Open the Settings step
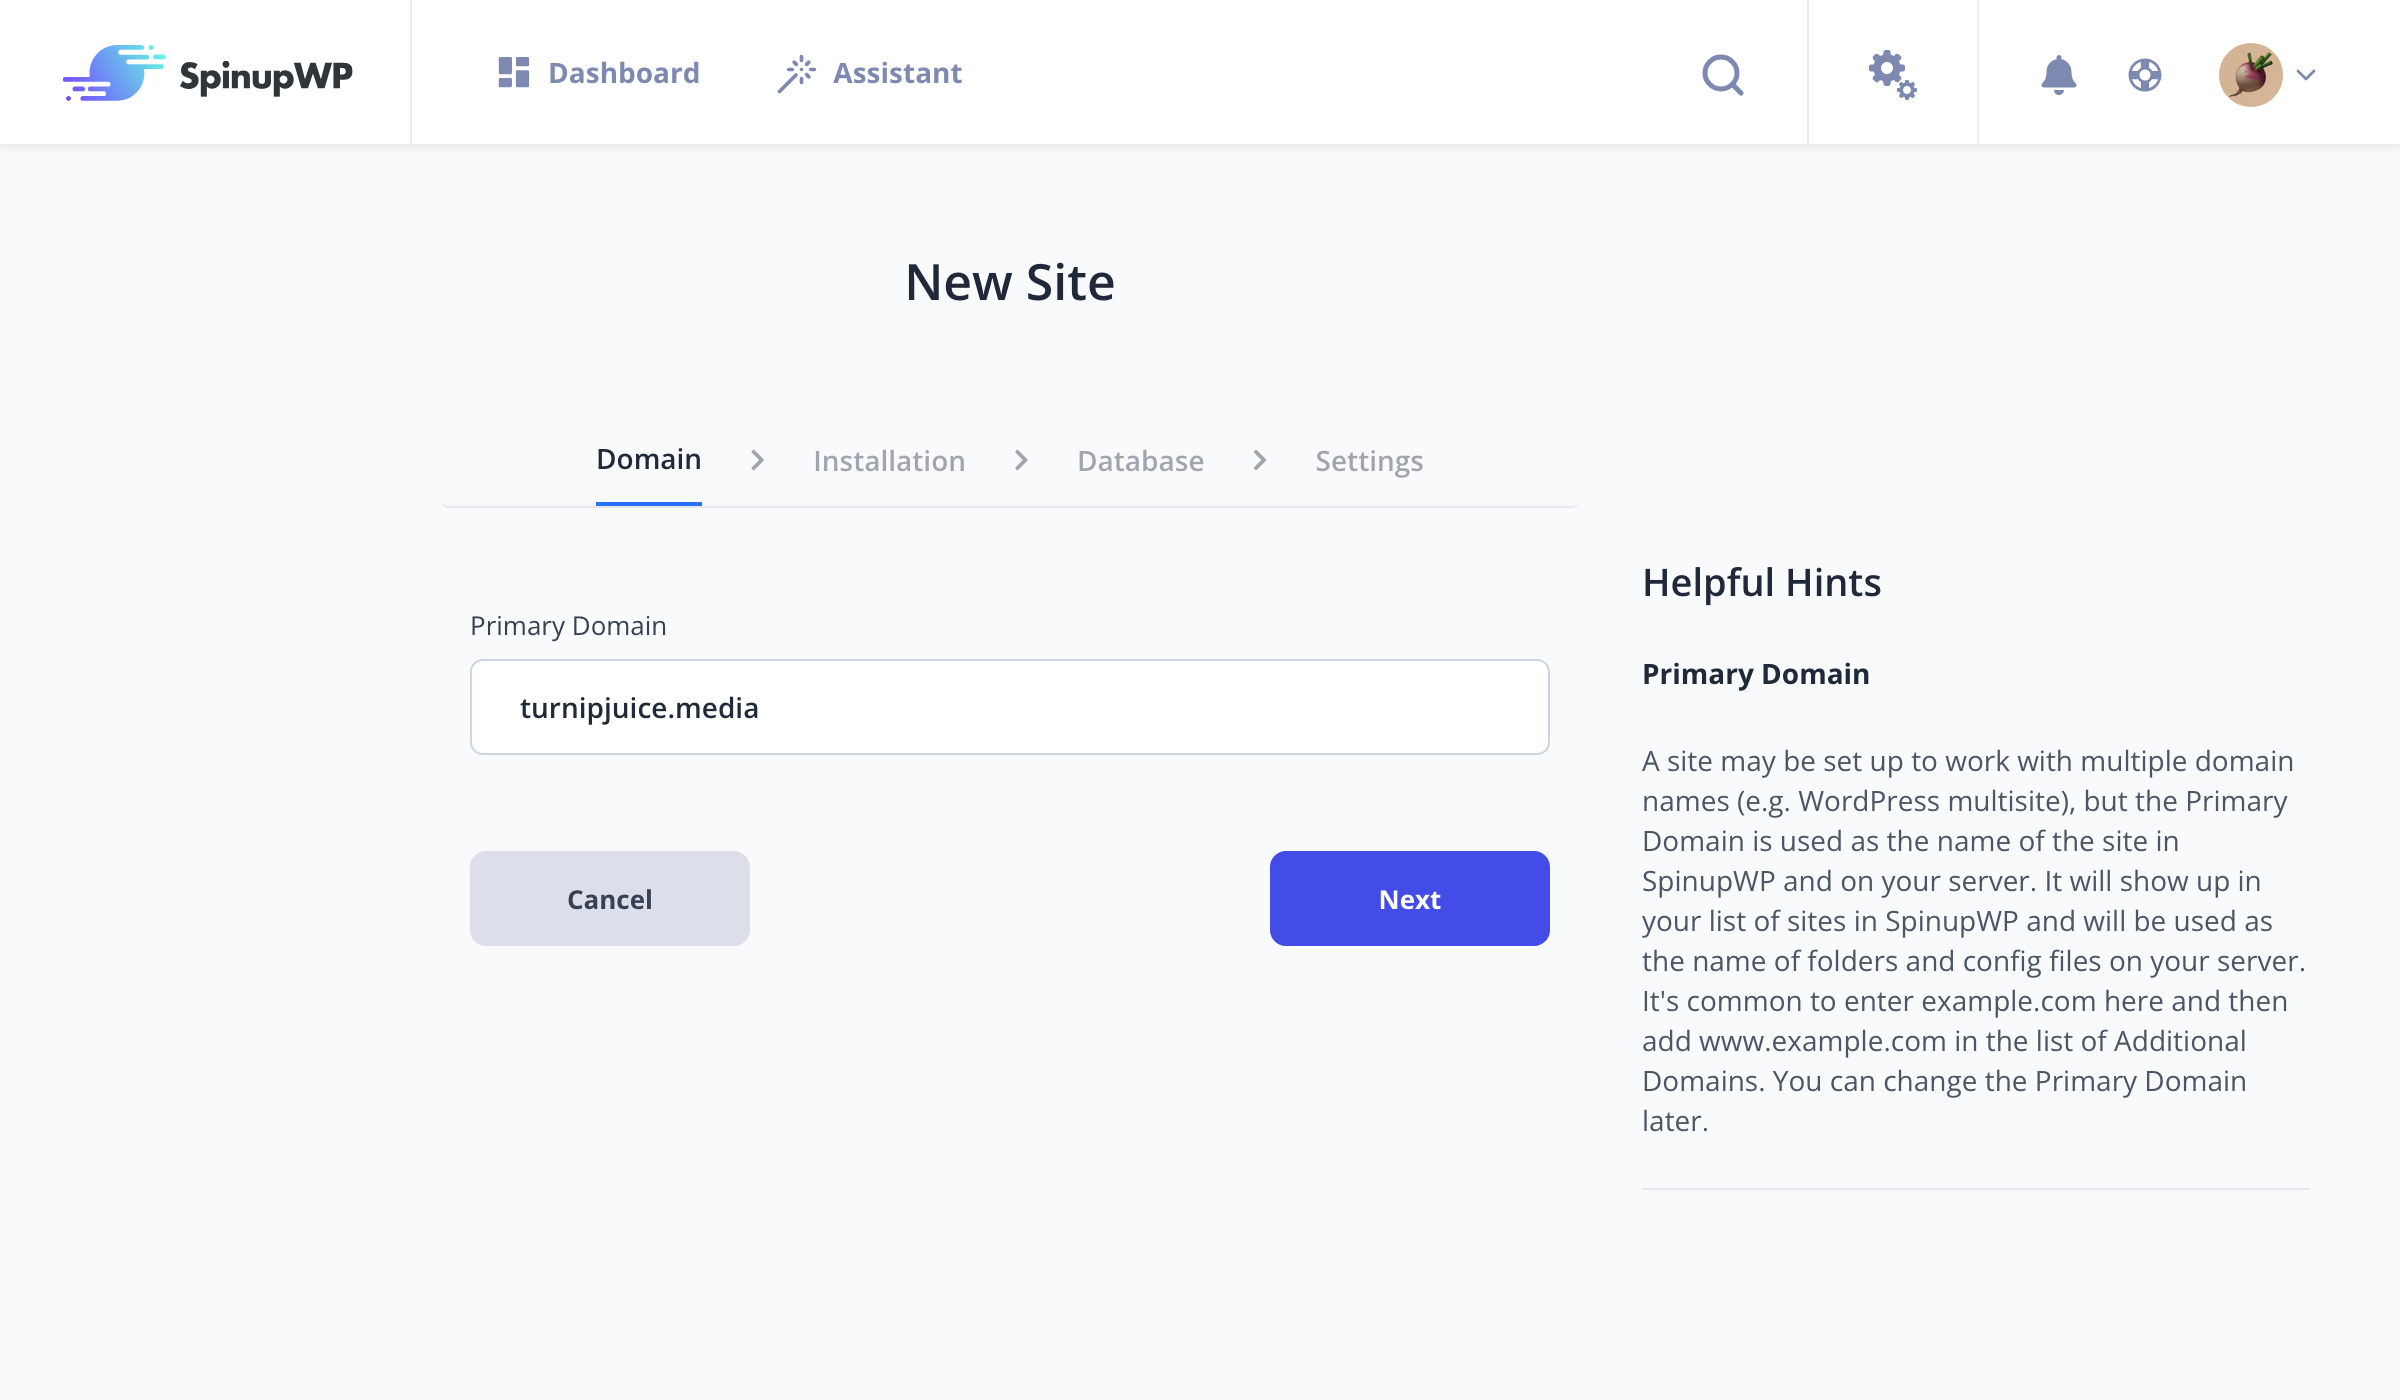The width and height of the screenshot is (2400, 1400). (1368, 460)
